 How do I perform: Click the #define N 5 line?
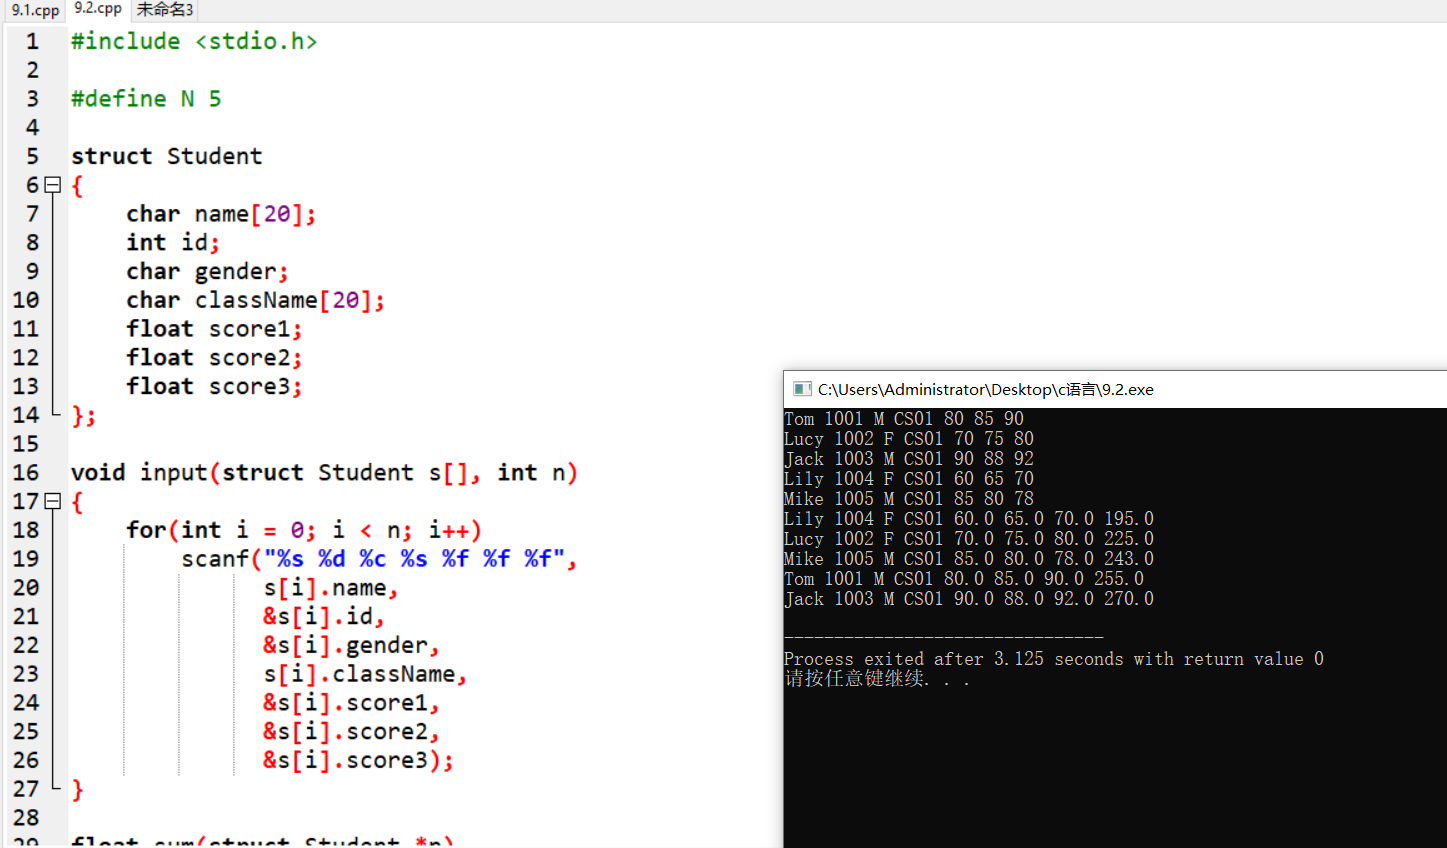click(x=146, y=99)
